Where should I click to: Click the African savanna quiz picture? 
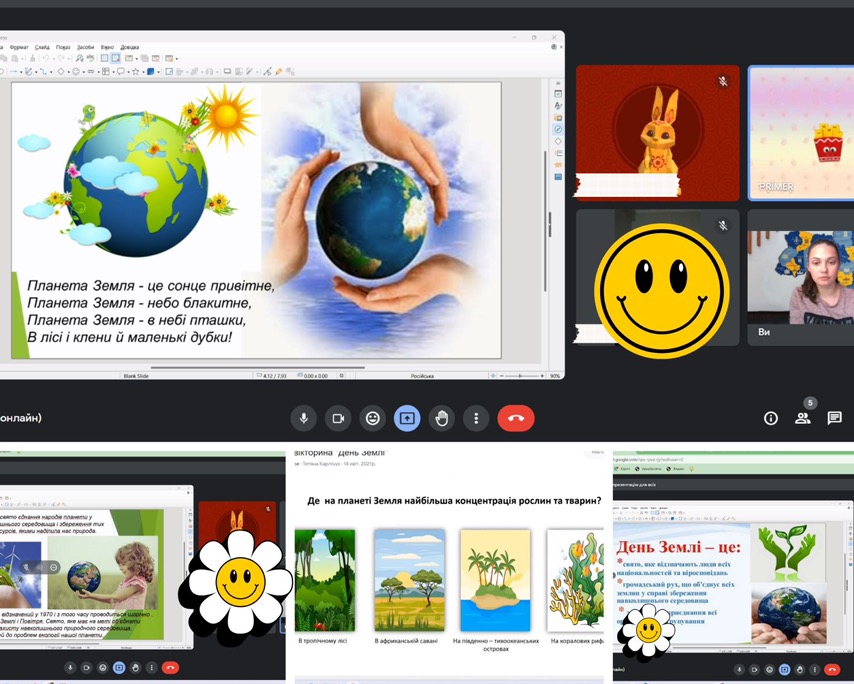[x=410, y=581]
